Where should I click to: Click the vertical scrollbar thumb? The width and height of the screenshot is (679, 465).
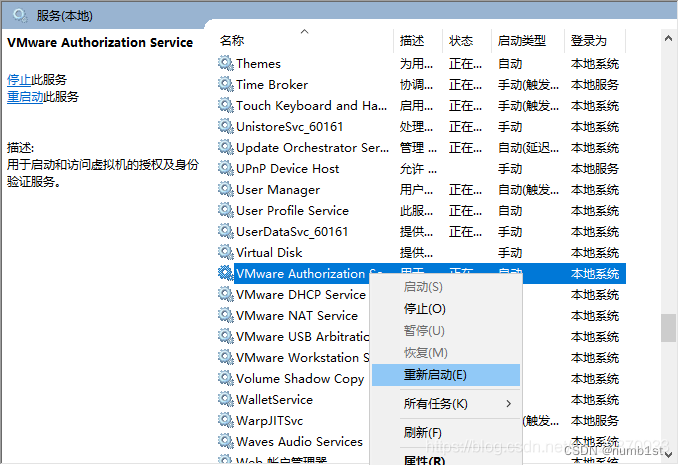[669, 328]
